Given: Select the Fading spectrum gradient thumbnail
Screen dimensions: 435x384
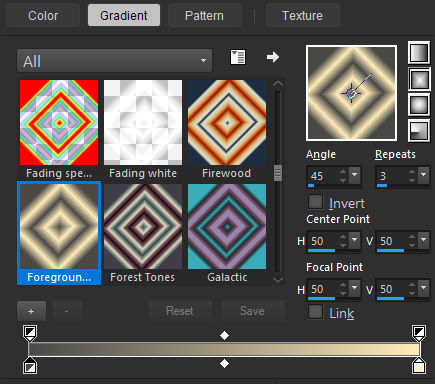Looking at the screenshot, I should click(59, 122).
